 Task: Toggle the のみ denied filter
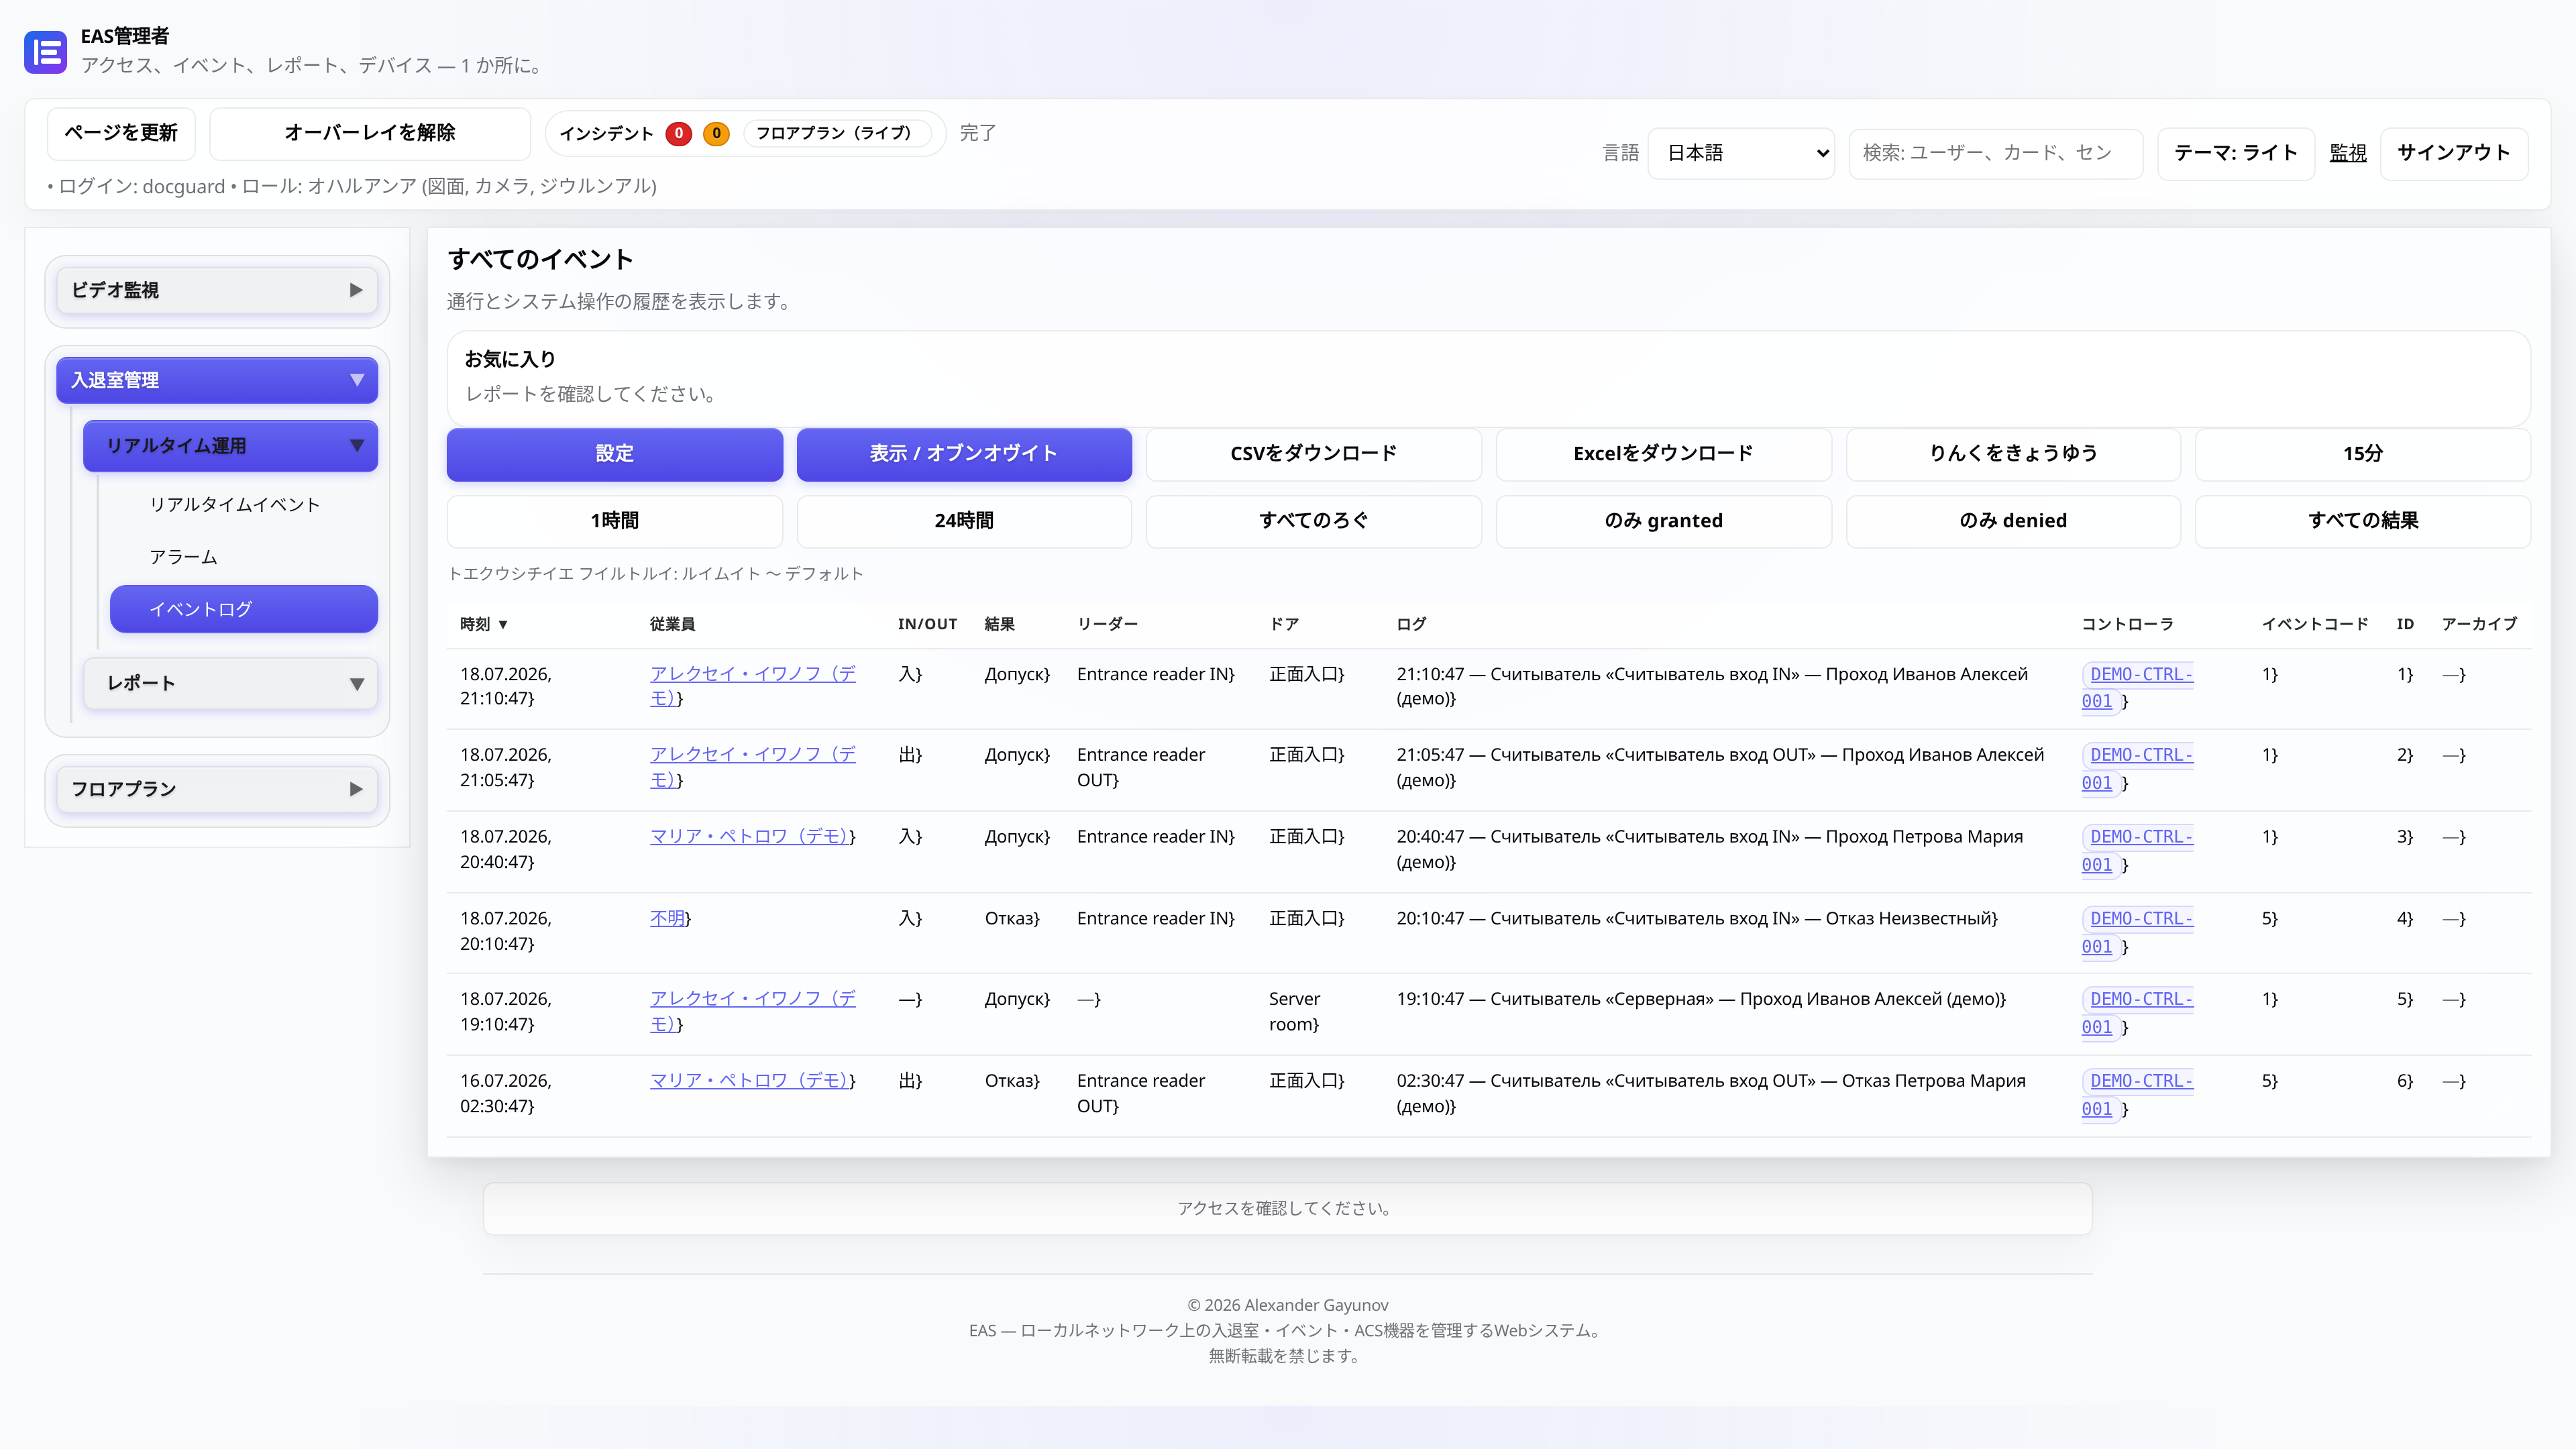pos(2012,521)
